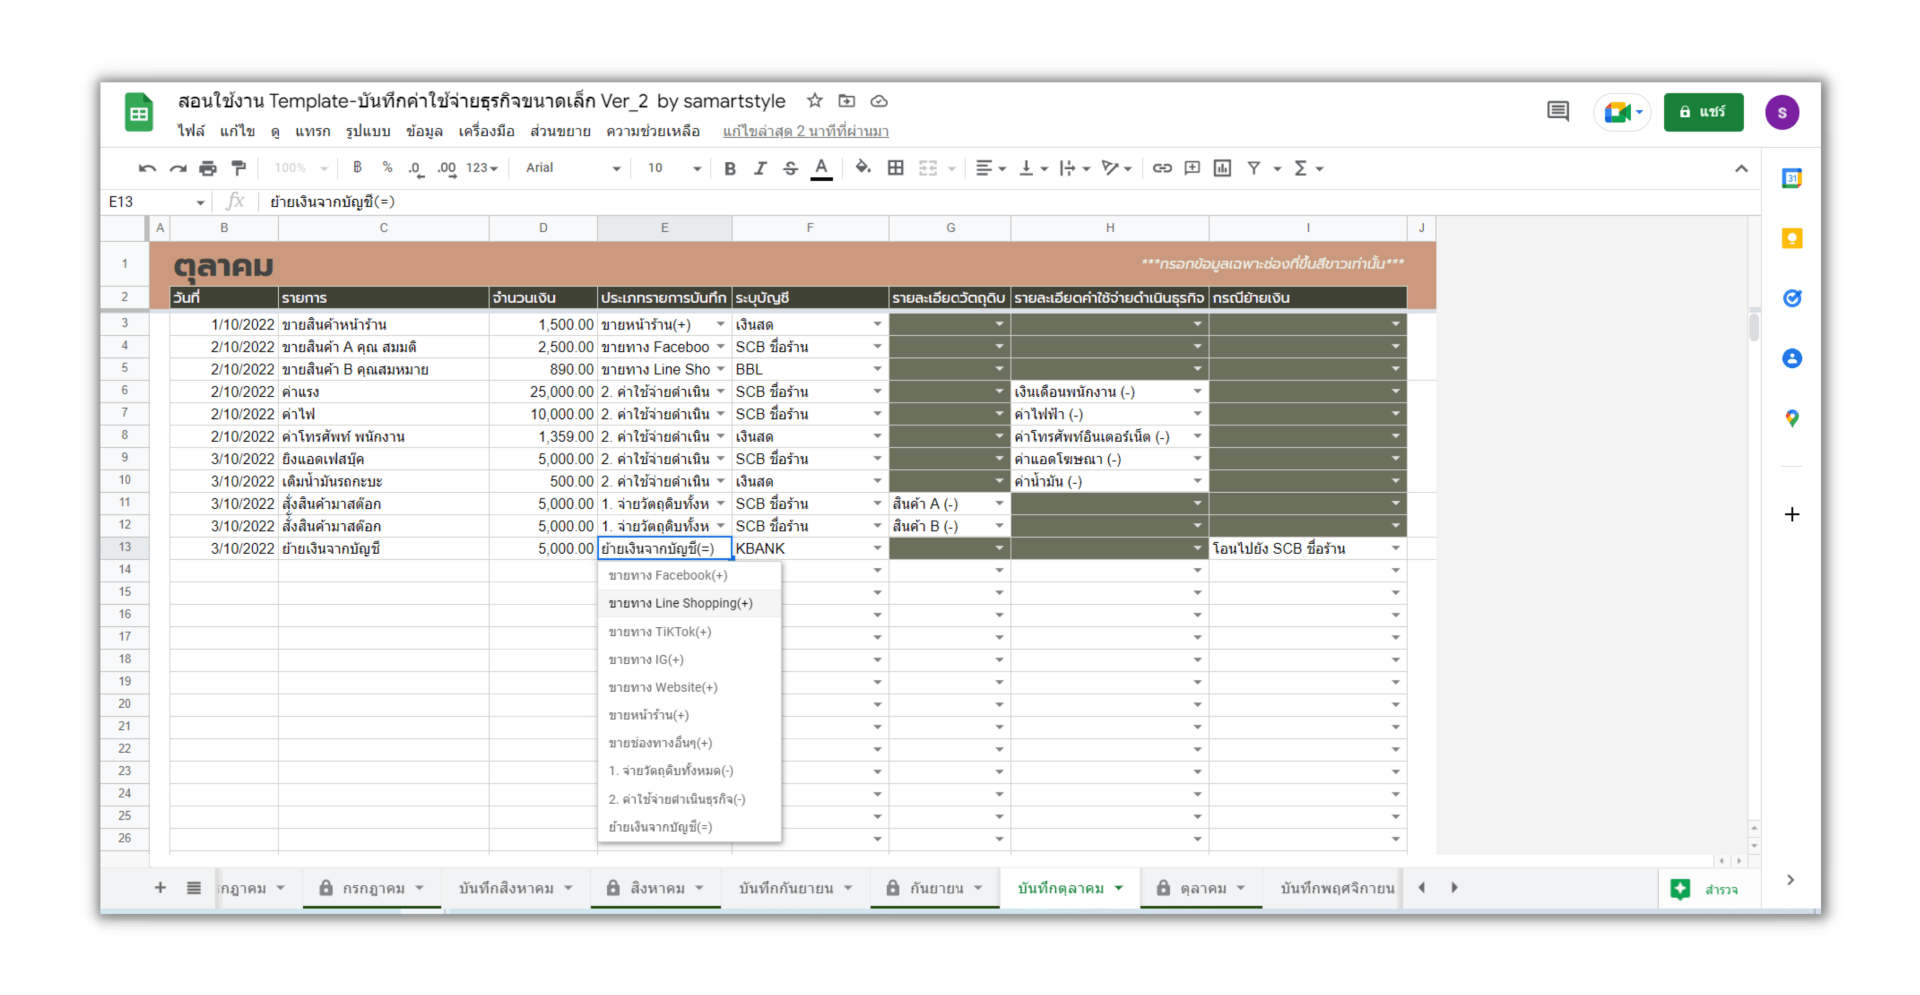Open Google Keep from the side panel
This screenshot has width=1920, height=995.
coord(1792,238)
